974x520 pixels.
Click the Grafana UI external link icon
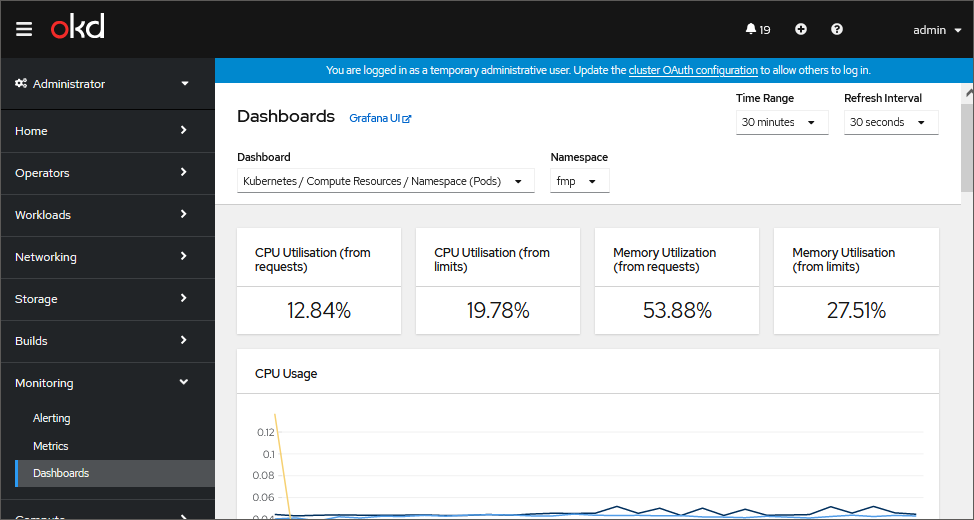[x=407, y=119]
